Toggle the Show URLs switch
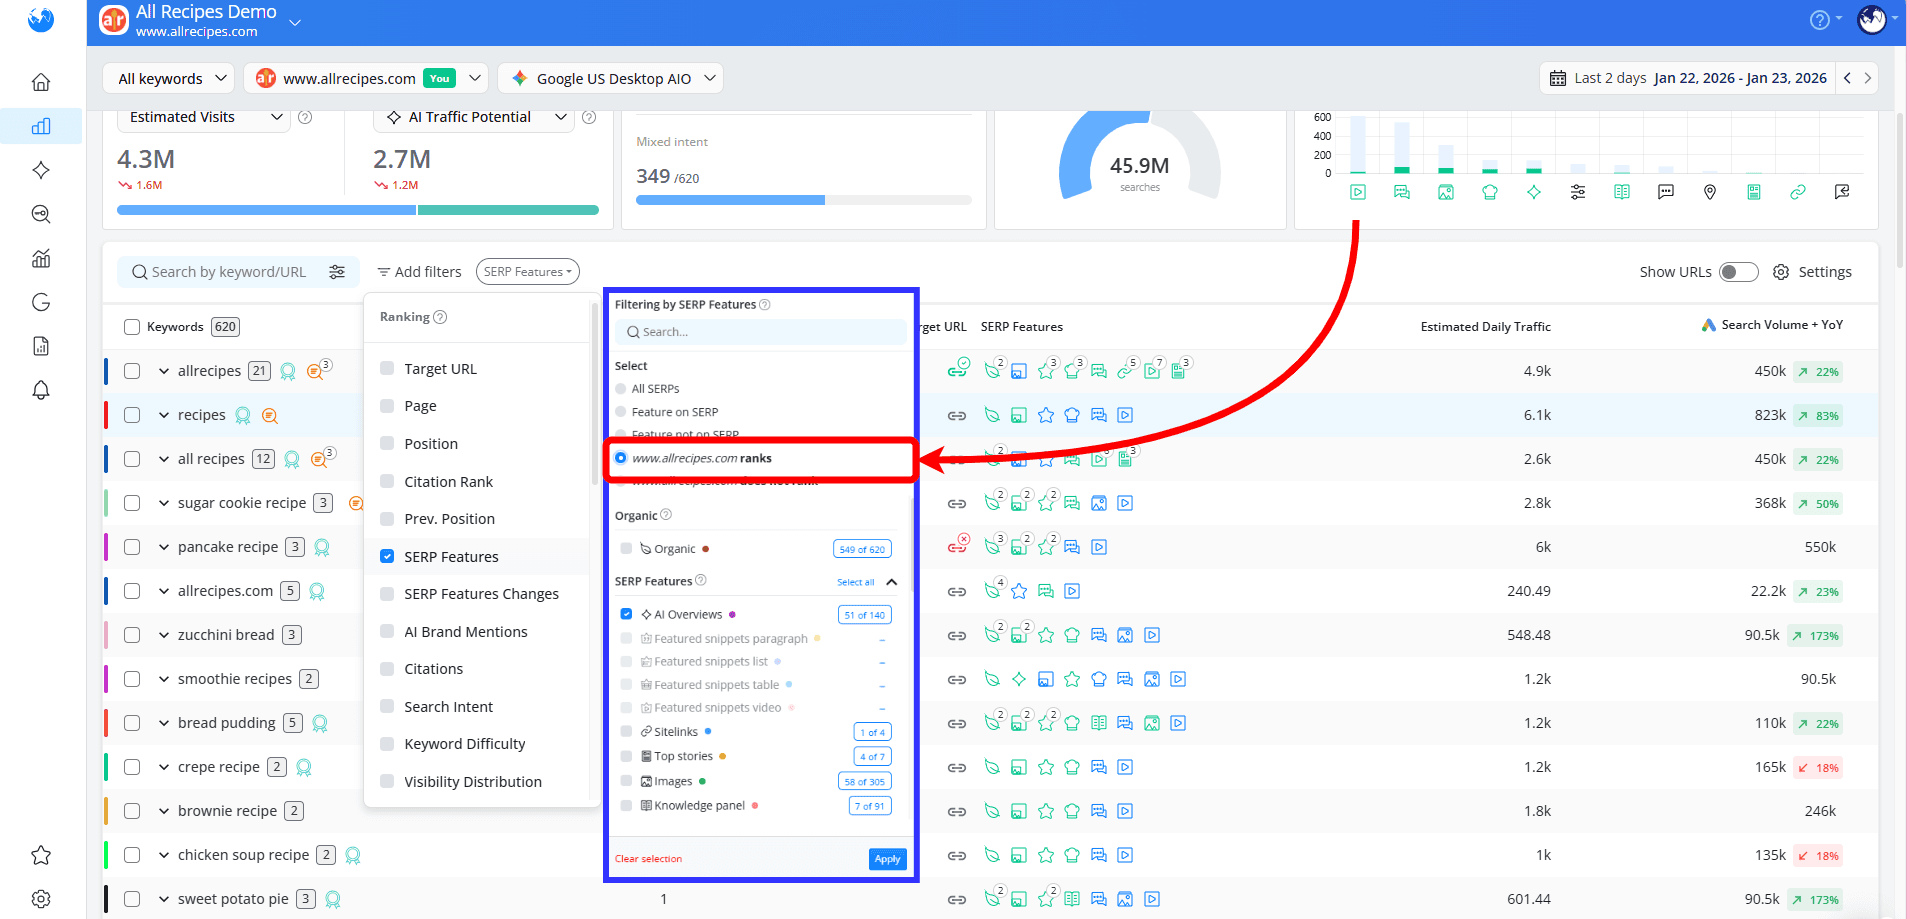Screen dimensions: 1910x919 [x=1738, y=271]
